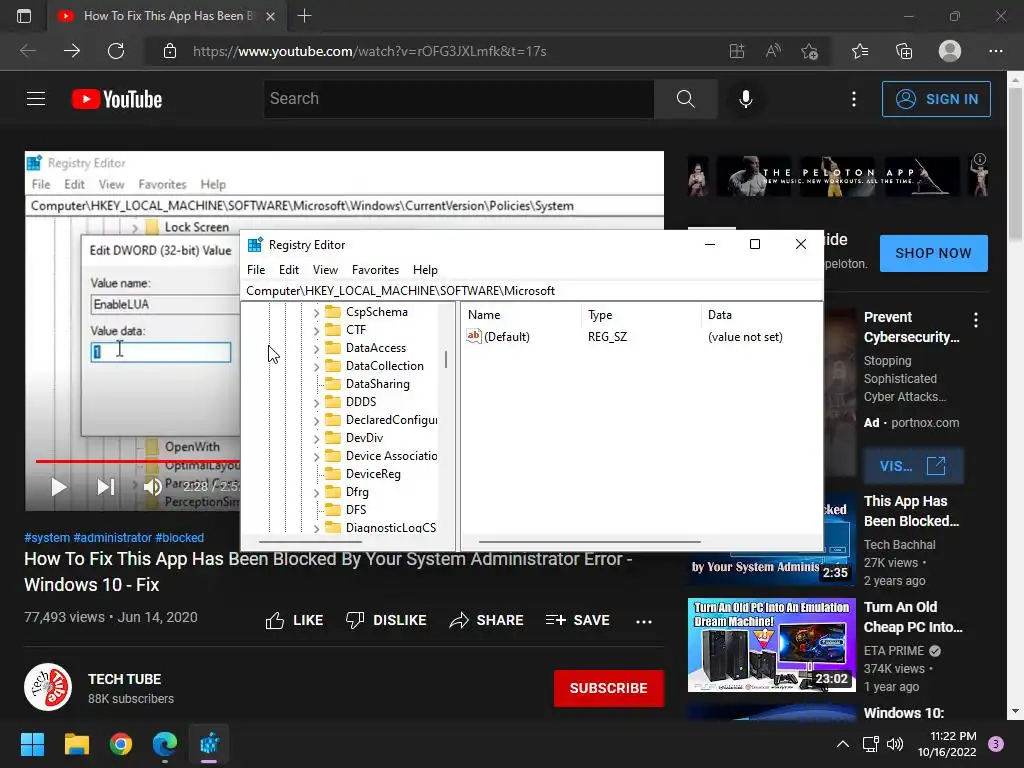Add this page to favorites
The width and height of the screenshot is (1024, 768).
click(810, 51)
